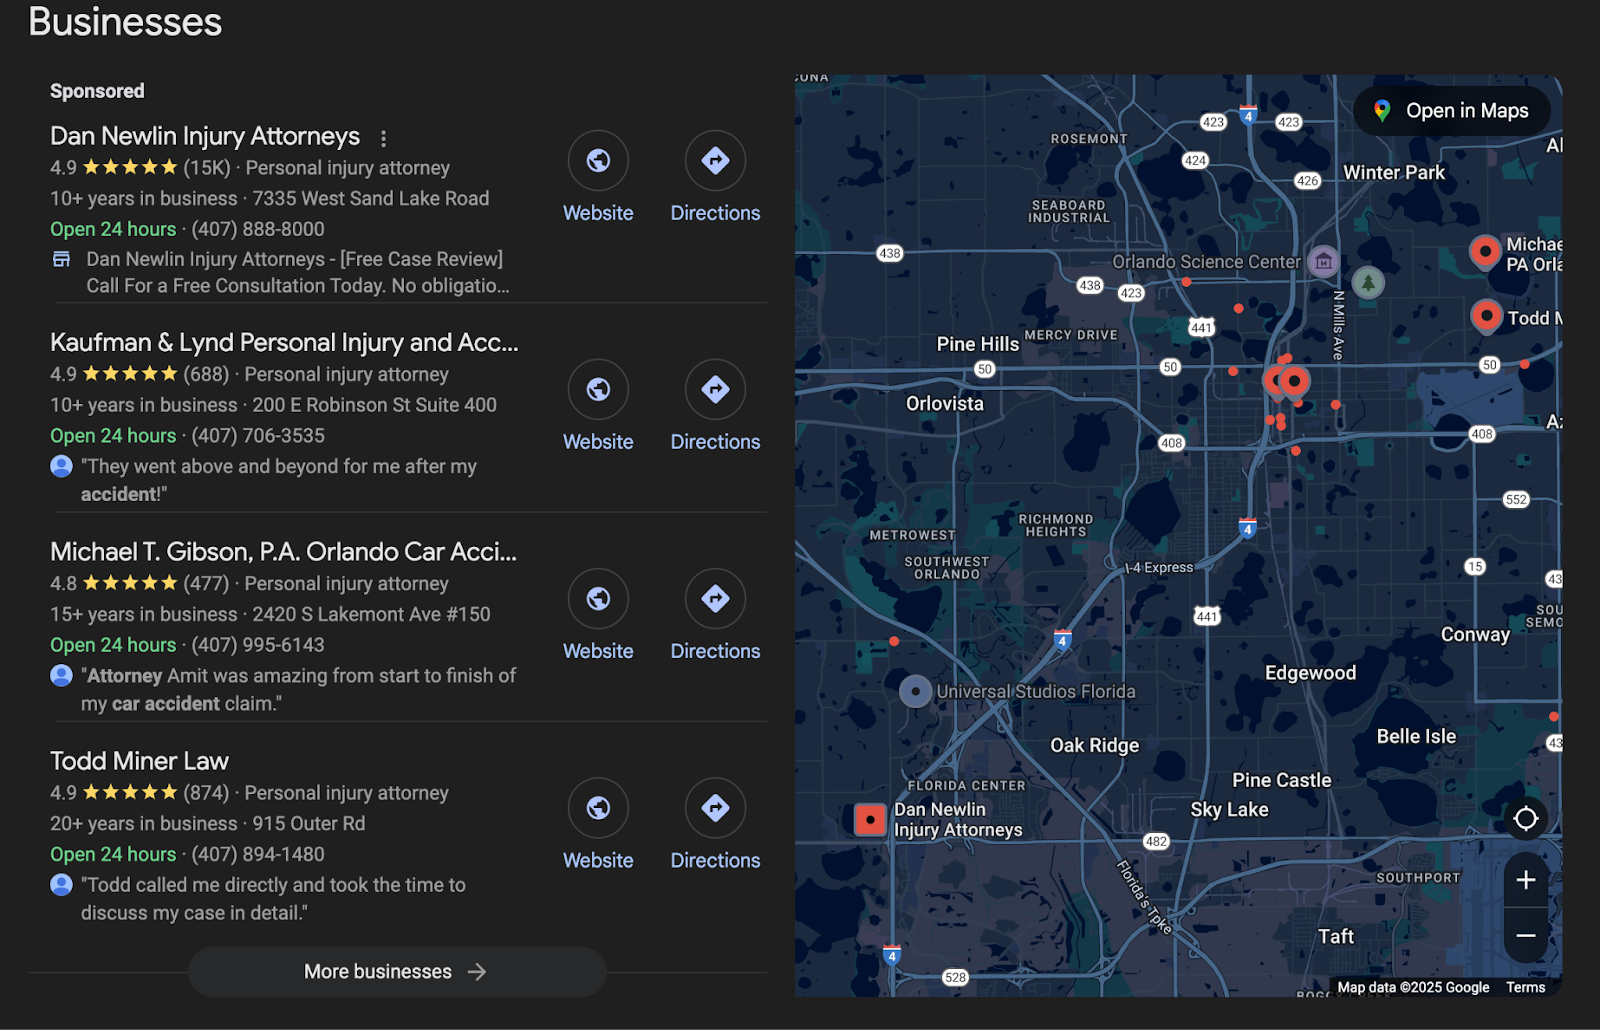The image size is (1600, 1030).
Task: Select Dan Newlin square pin on map
Action: coord(870,820)
